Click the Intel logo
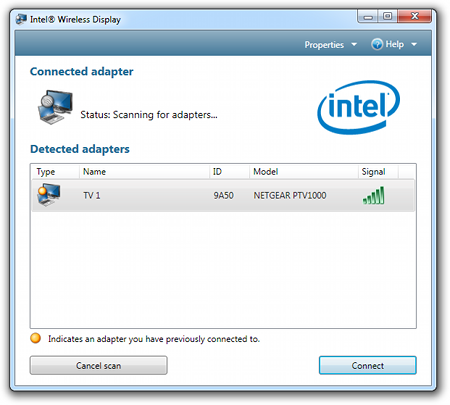Viewport: 450px width, 405px height. 359,107
